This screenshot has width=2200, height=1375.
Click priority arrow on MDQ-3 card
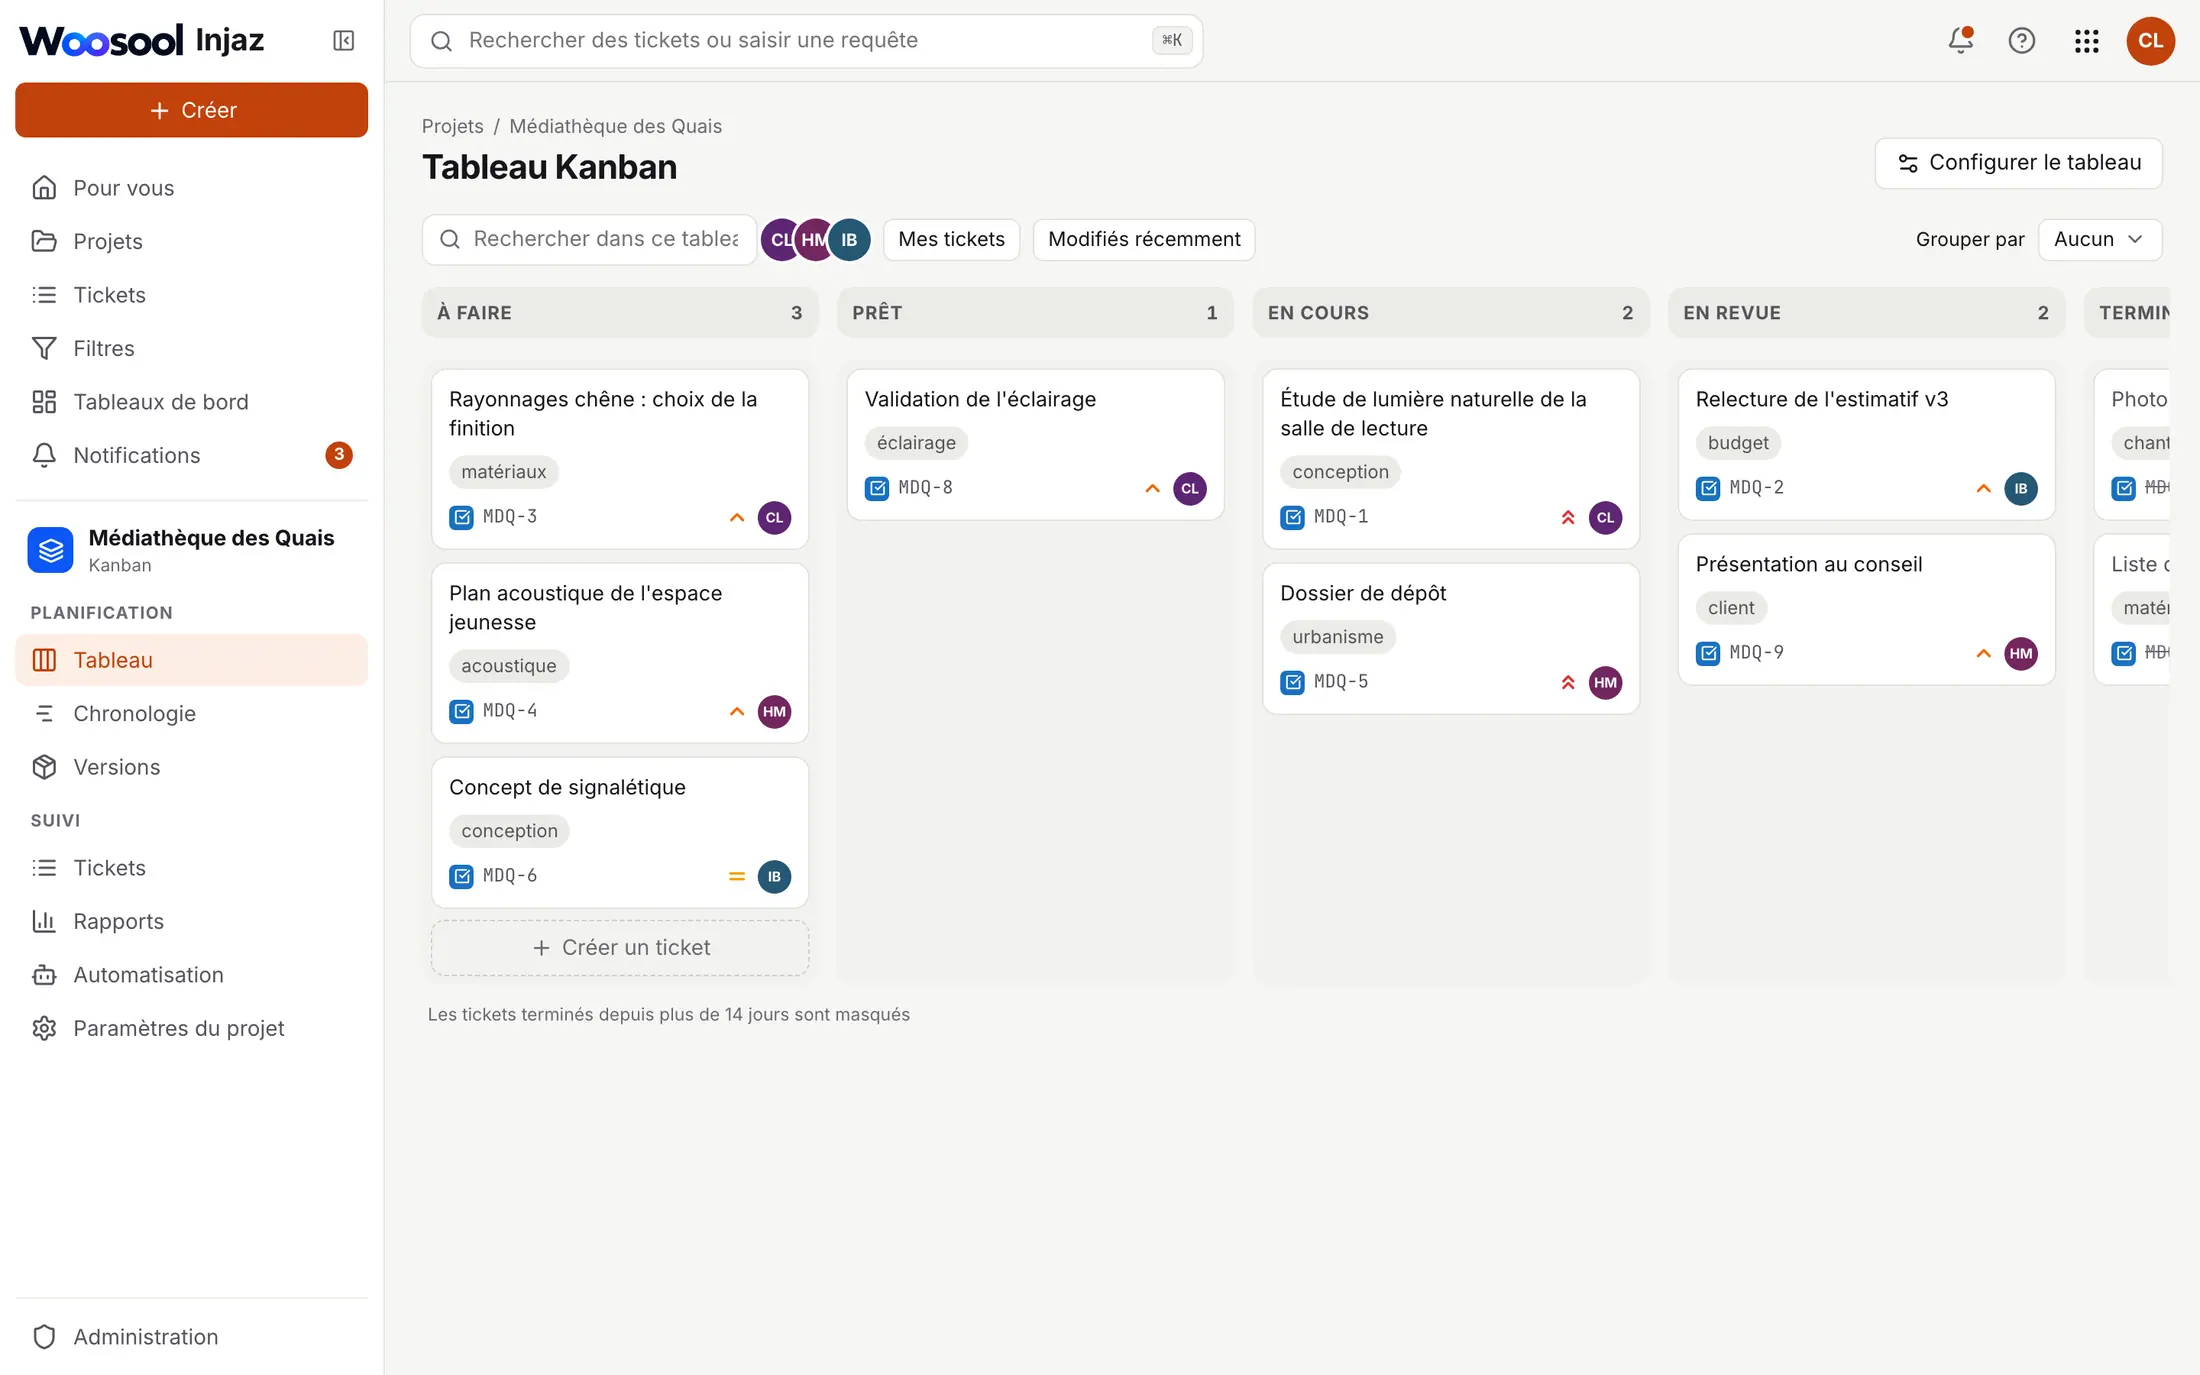pos(737,517)
